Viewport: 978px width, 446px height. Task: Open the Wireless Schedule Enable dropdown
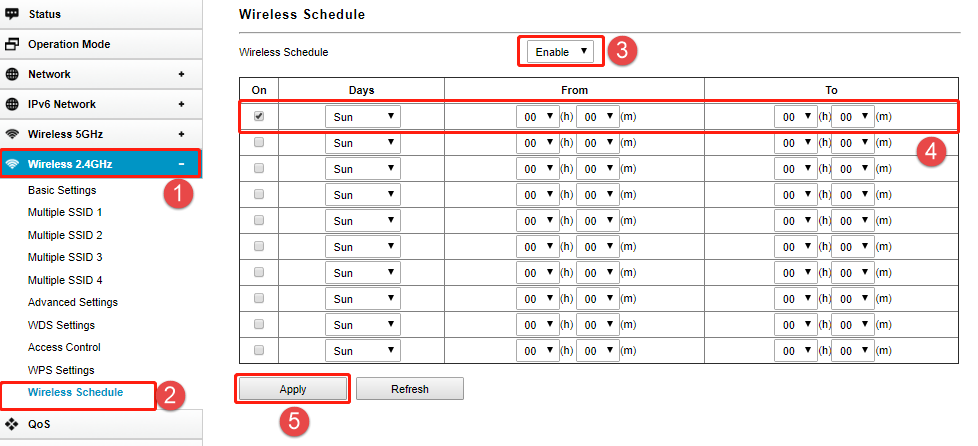[x=560, y=52]
